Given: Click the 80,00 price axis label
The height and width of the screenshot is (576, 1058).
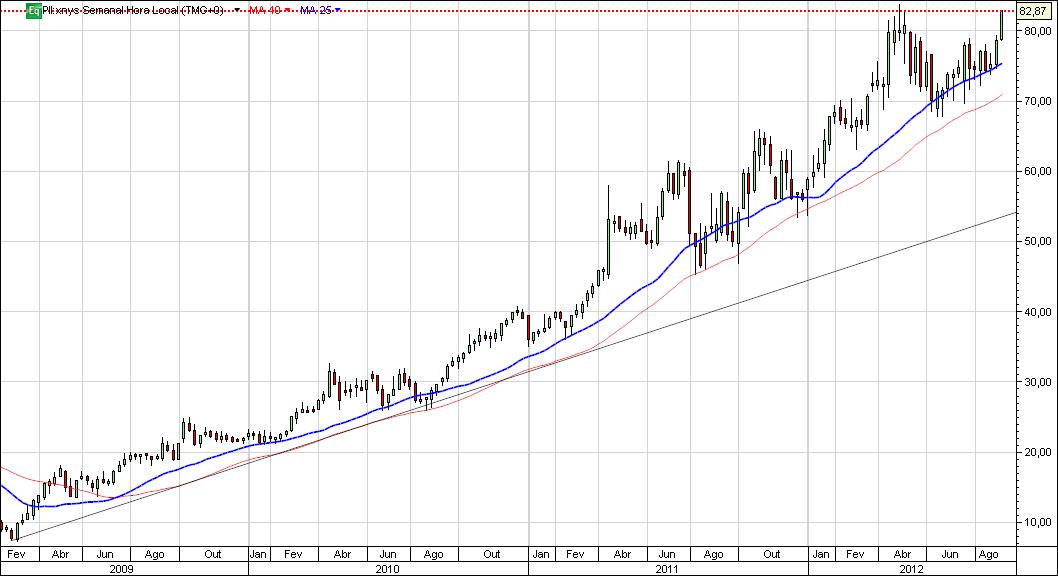Looking at the screenshot, I should click(x=1037, y=31).
